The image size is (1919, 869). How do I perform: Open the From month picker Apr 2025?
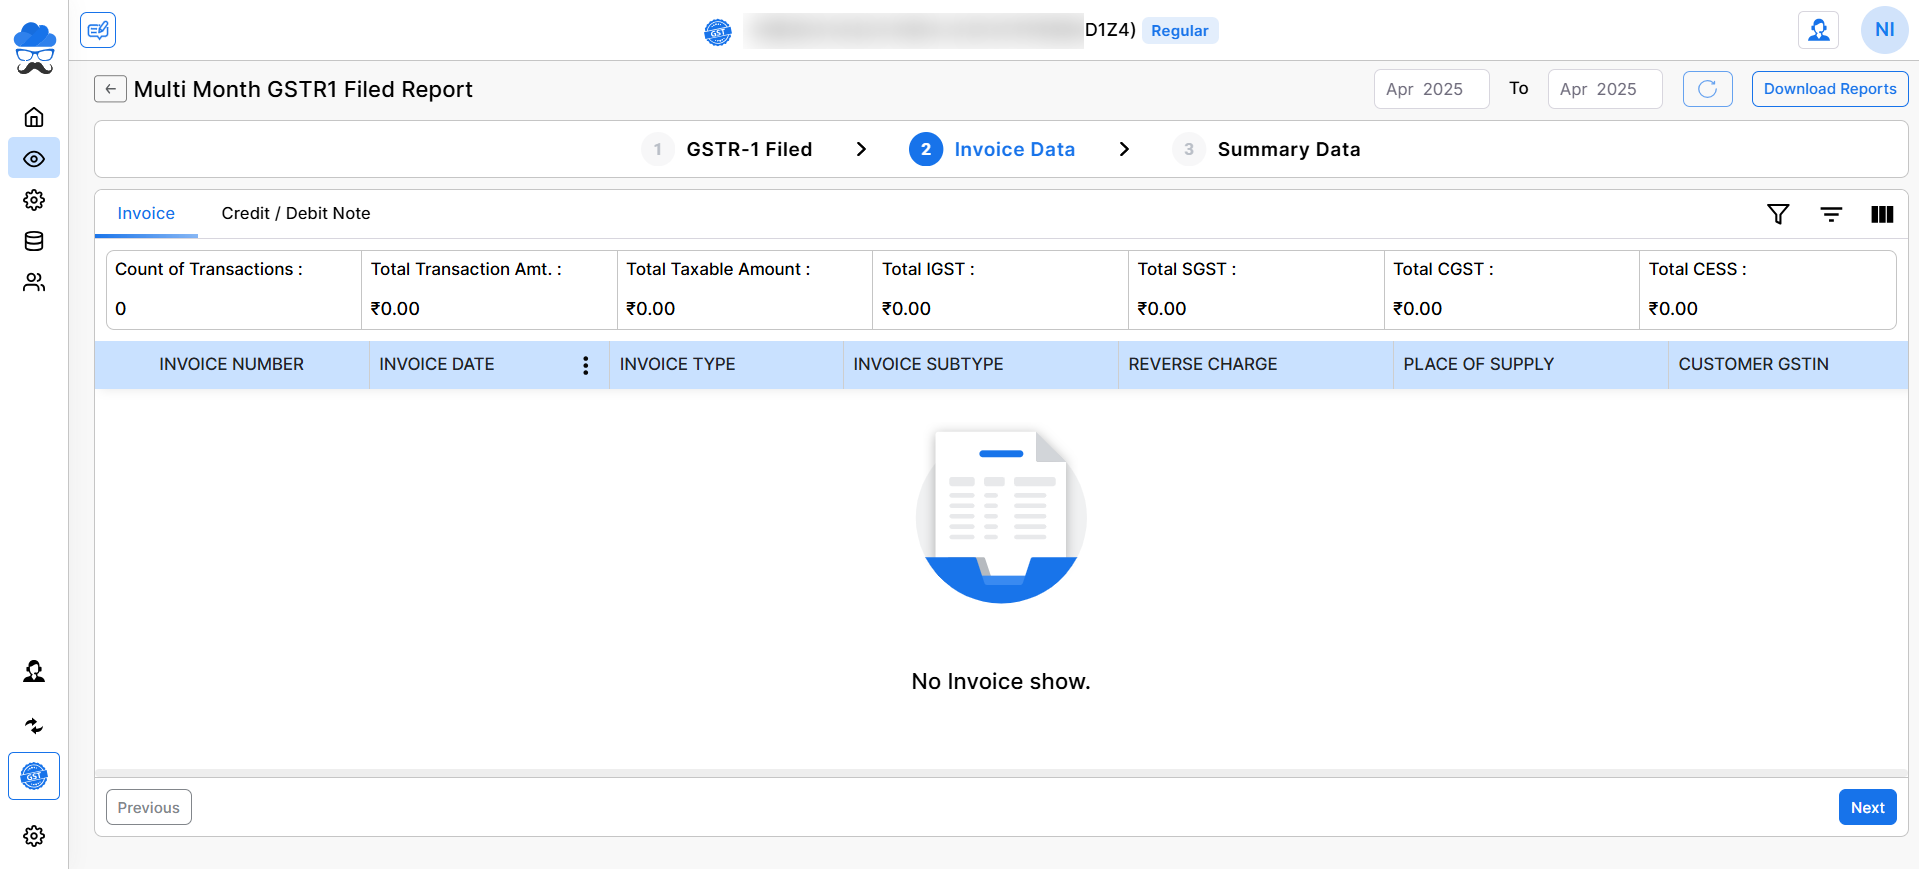coord(1431,89)
